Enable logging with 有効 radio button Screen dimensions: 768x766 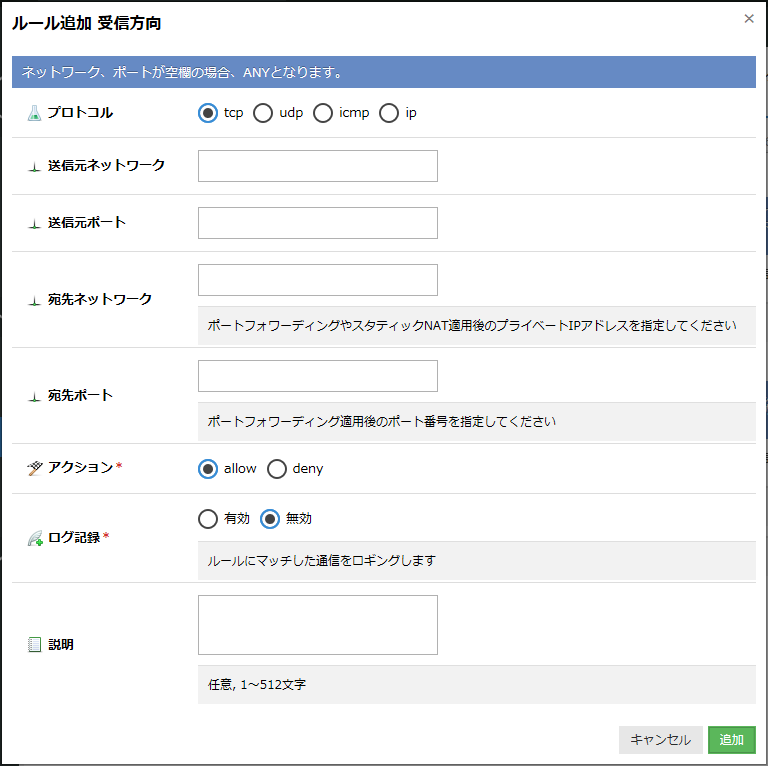point(208,518)
